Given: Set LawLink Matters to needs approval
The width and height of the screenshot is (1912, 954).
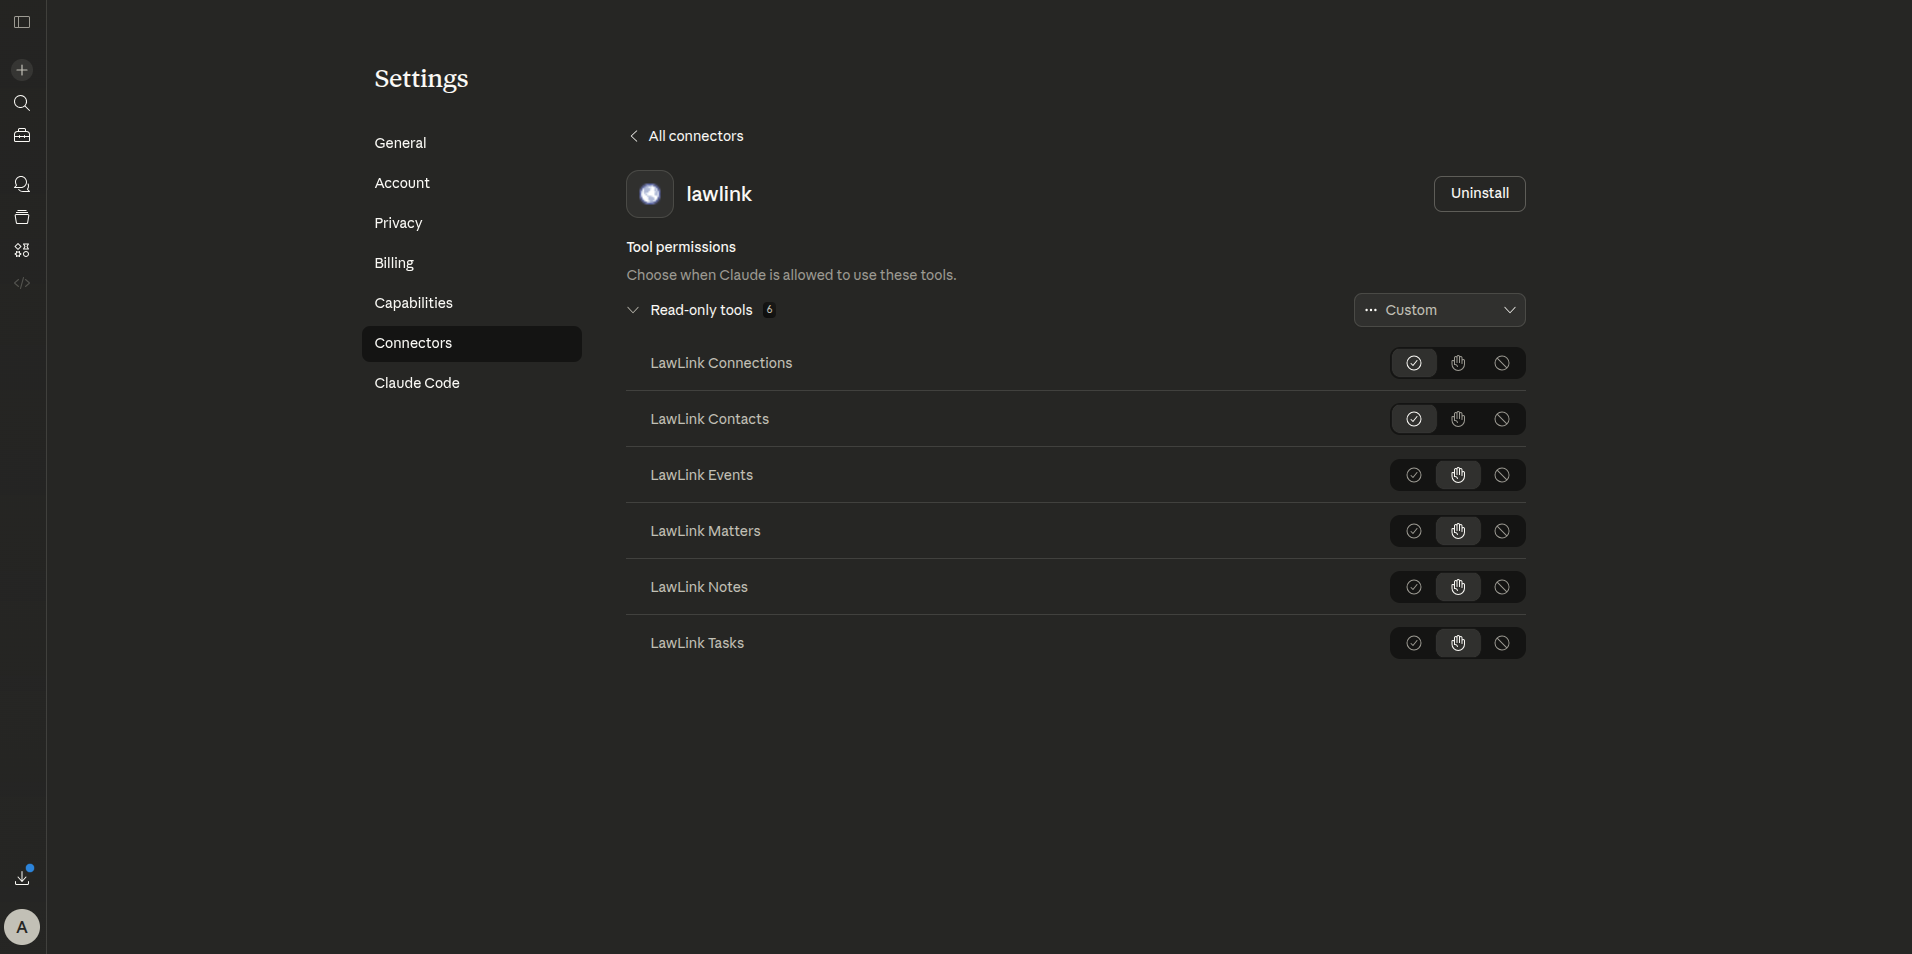Looking at the screenshot, I should [x=1458, y=531].
